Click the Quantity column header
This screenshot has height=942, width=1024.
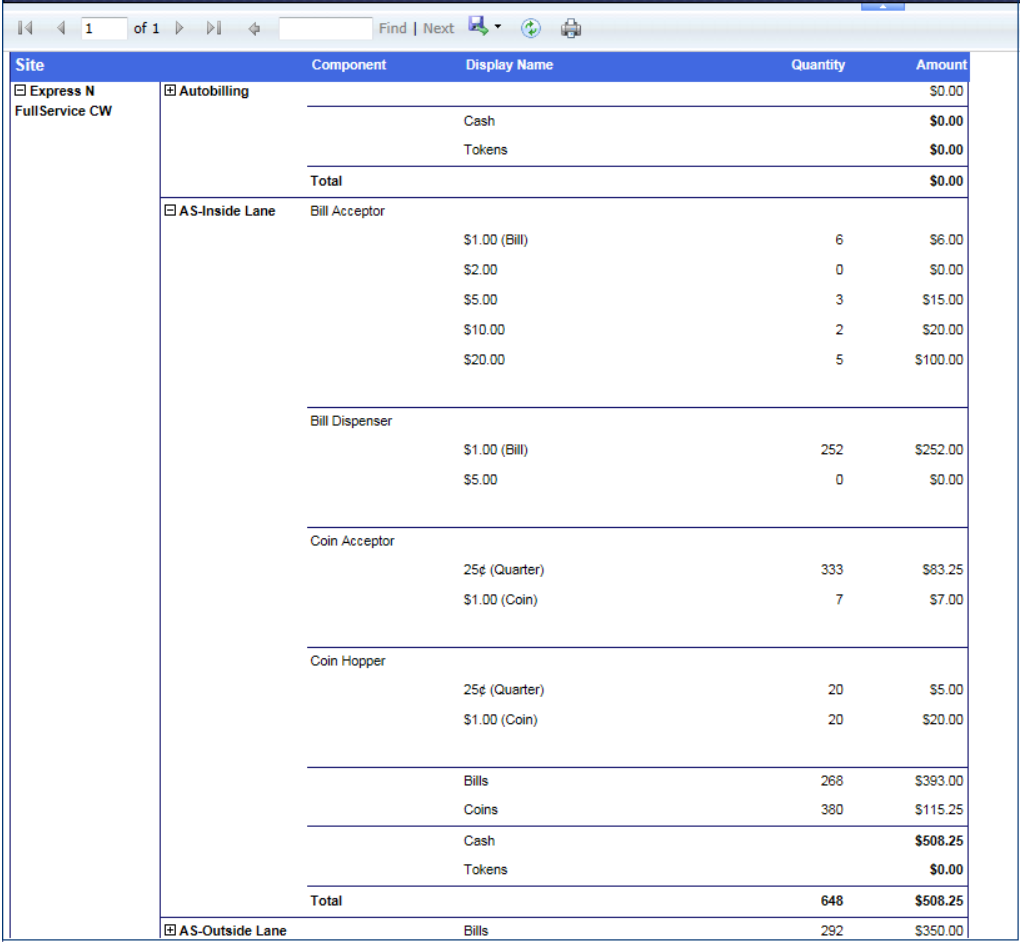[818, 65]
